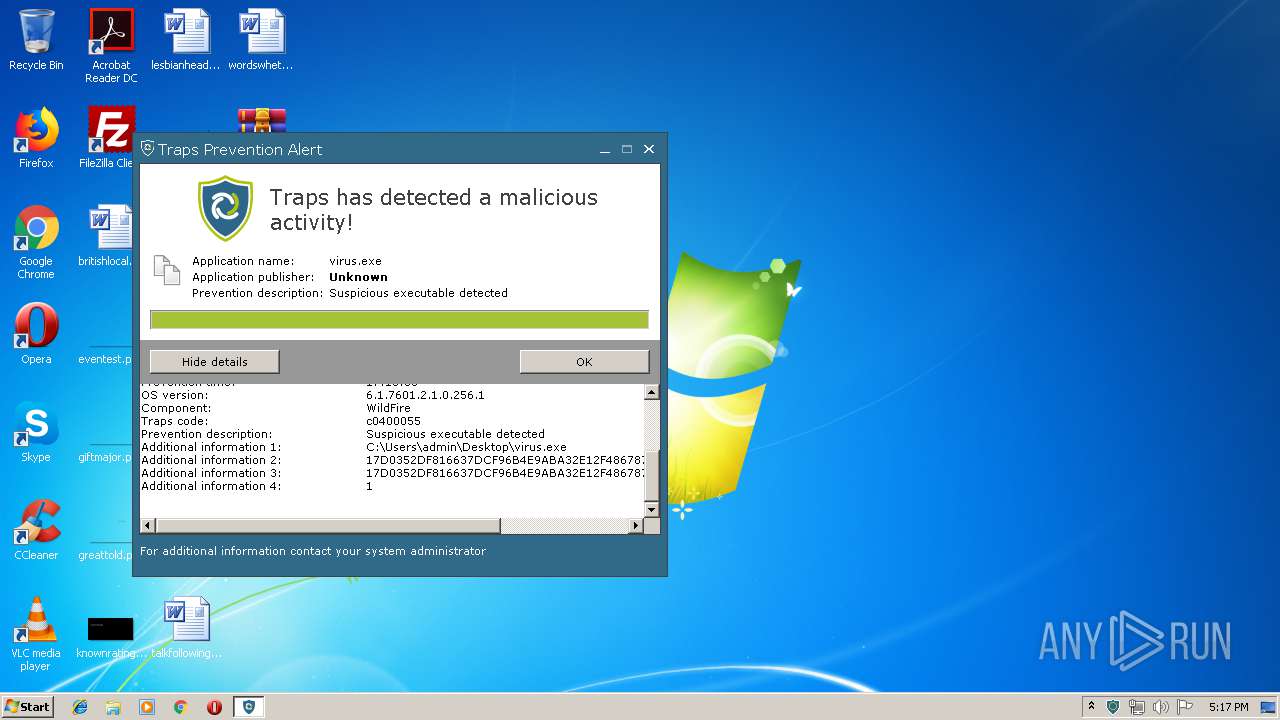Open Internet Explorer from the taskbar
The width and height of the screenshot is (1280, 720).
pyautogui.click(x=80, y=707)
